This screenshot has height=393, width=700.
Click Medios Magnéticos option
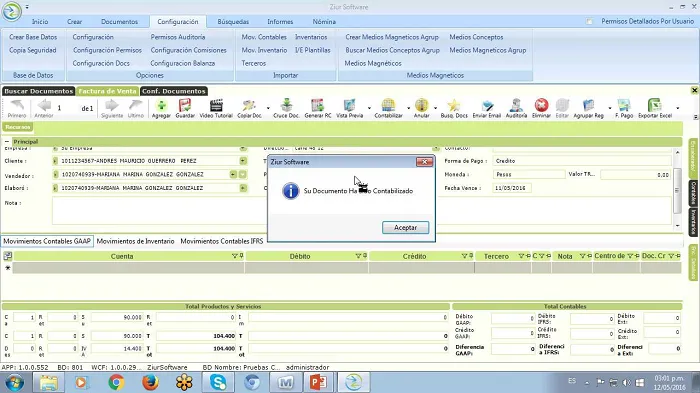pyautogui.click(x=373, y=63)
